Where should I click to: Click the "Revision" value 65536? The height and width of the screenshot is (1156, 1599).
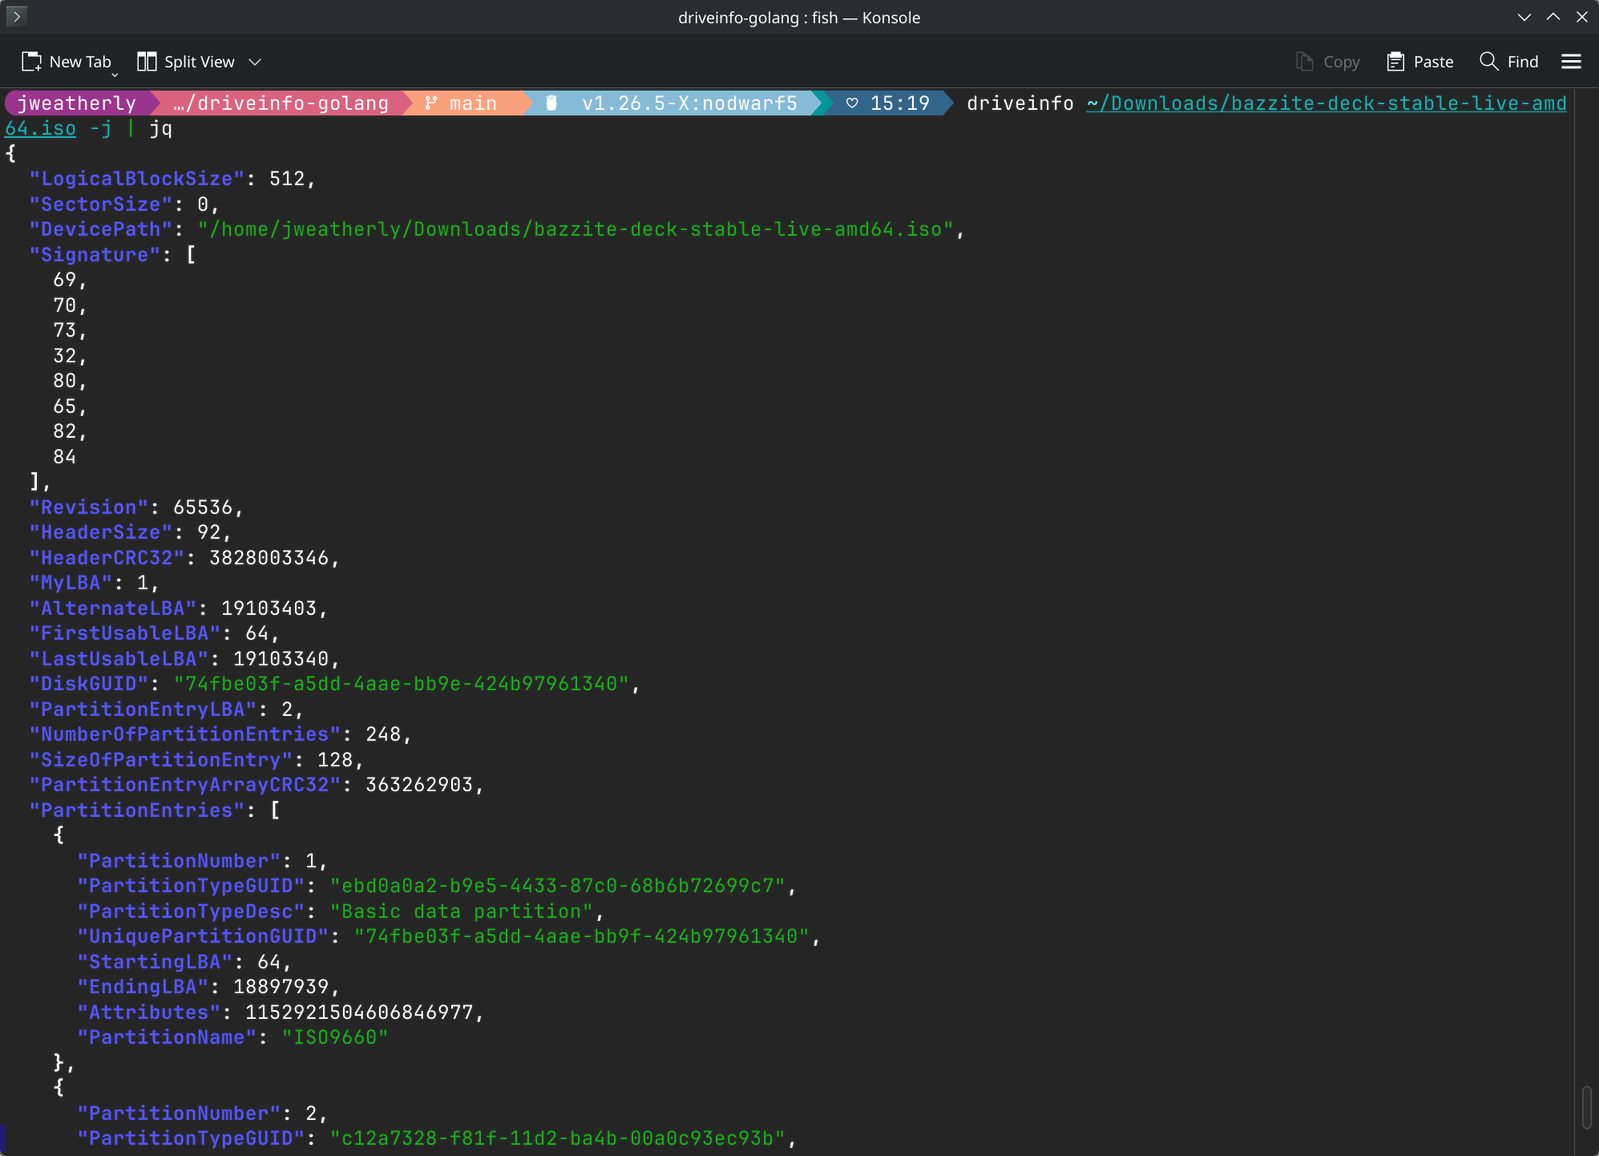[x=203, y=507]
